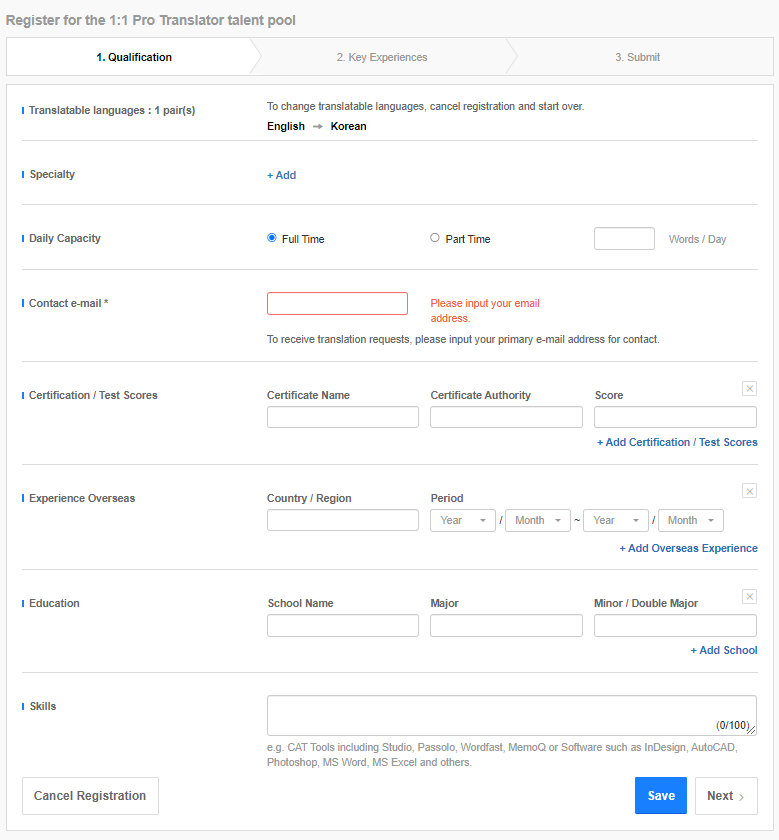Open the period end Month dropdown

(x=691, y=520)
